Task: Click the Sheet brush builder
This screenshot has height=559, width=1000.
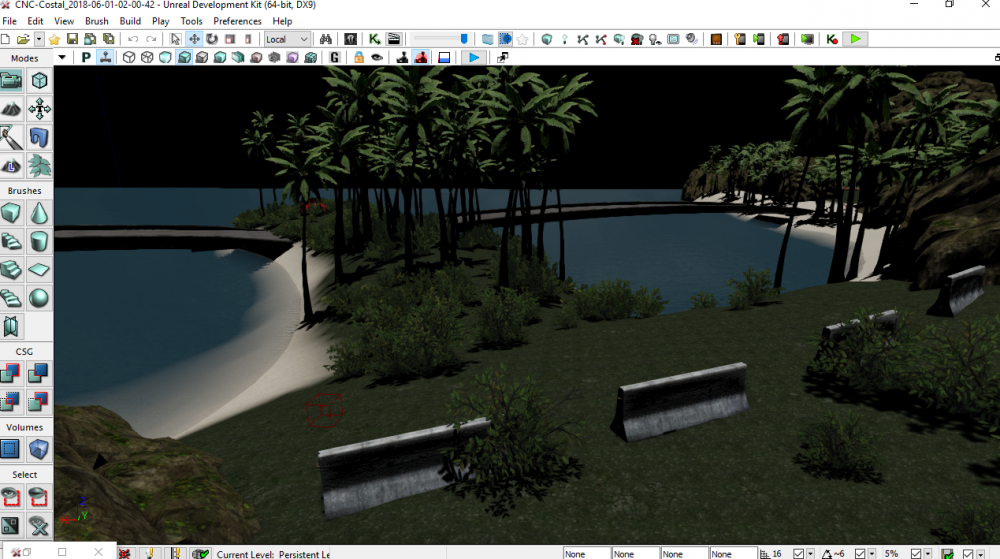Action: pyautogui.click(x=40, y=270)
